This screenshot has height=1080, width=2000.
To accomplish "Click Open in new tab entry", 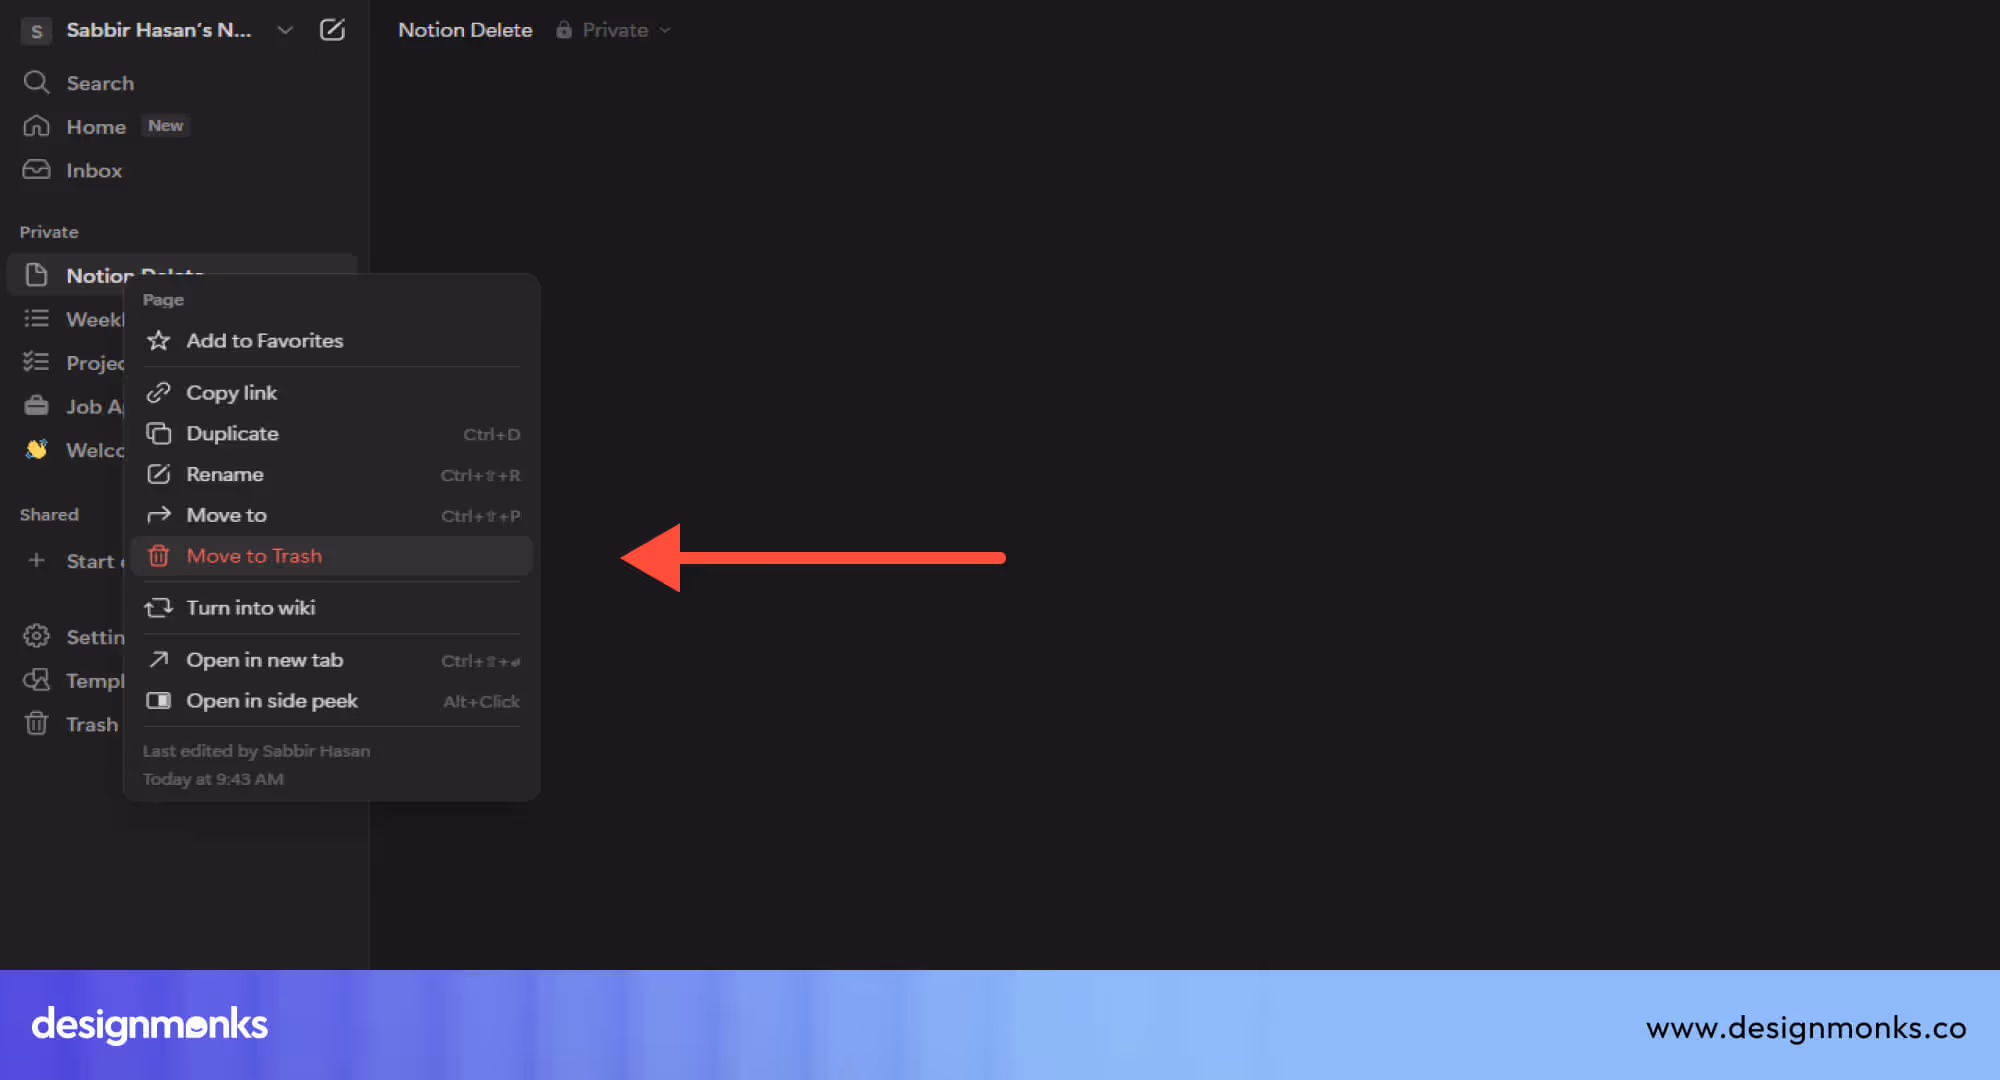I will [264, 660].
